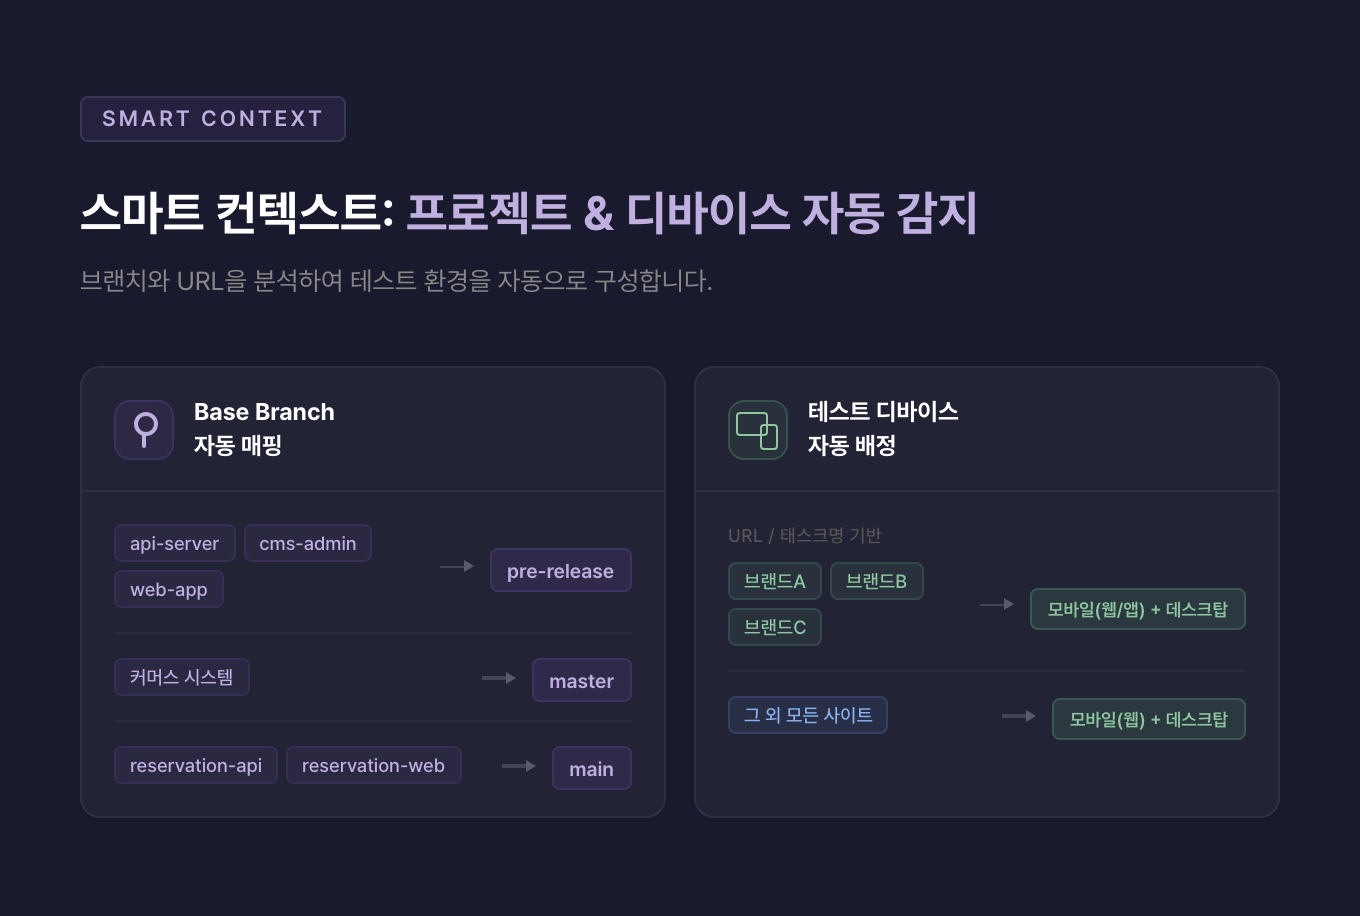Click arrow next to 모바일(웹/앱) + 데스크탑

[997, 604]
